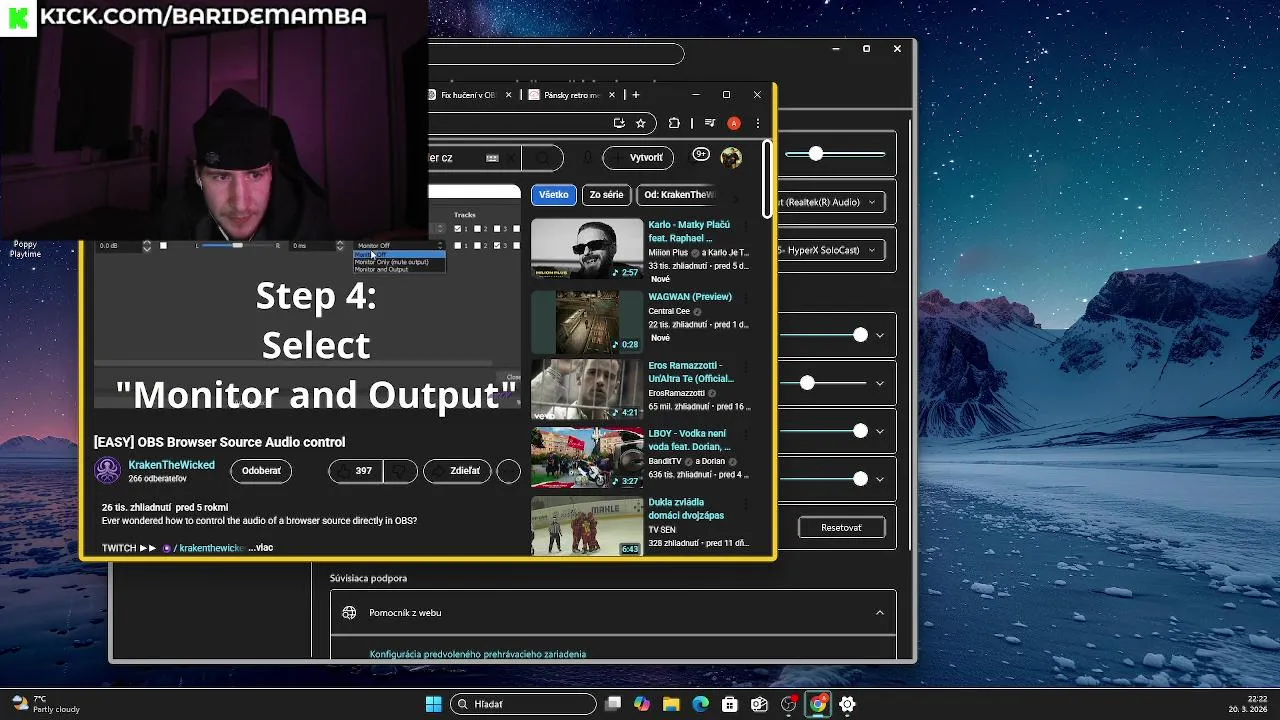Open Task View on the taskbar
The height and width of the screenshot is (720, 1280).
tap(613, 704)
